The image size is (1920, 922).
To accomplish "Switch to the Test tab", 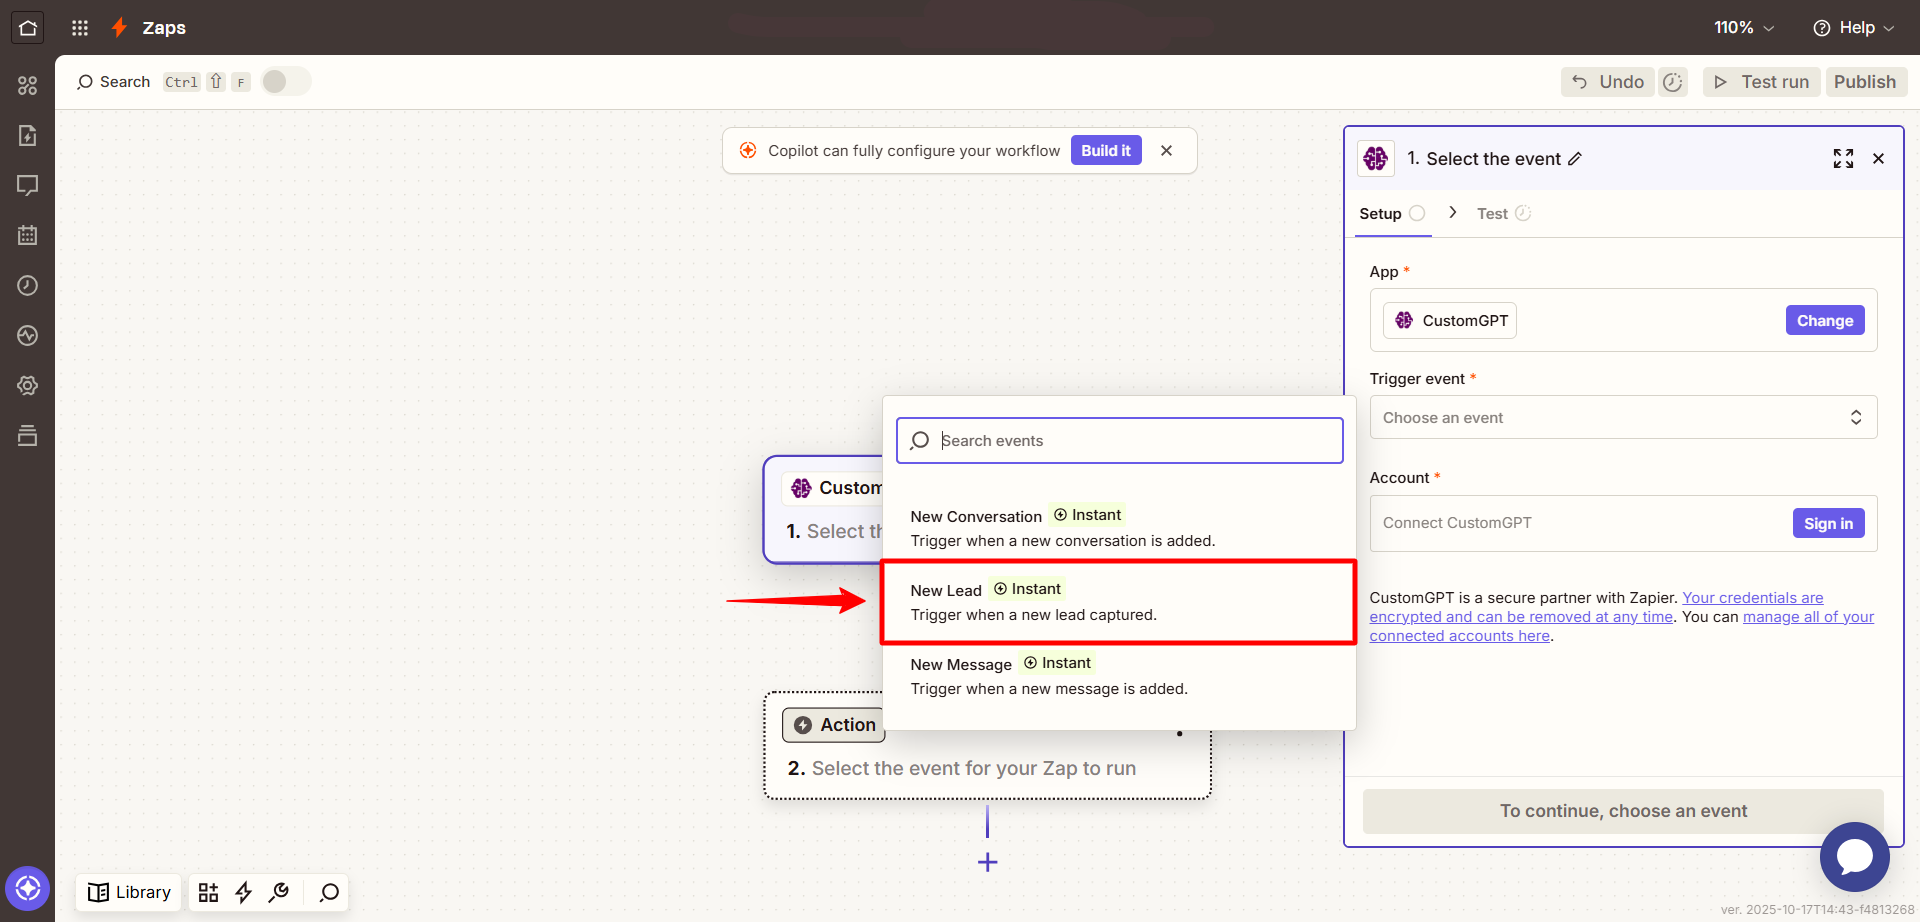I will (1503, 213).
